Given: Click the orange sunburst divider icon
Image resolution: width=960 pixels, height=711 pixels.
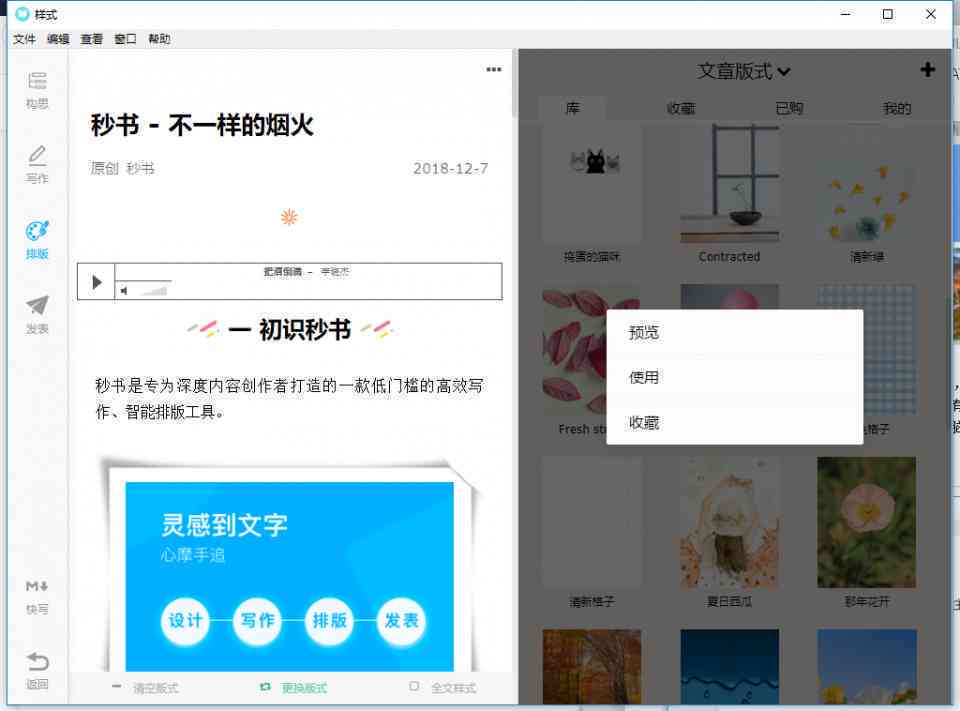Looking at the screenshot, I should (x=289, y=217).
